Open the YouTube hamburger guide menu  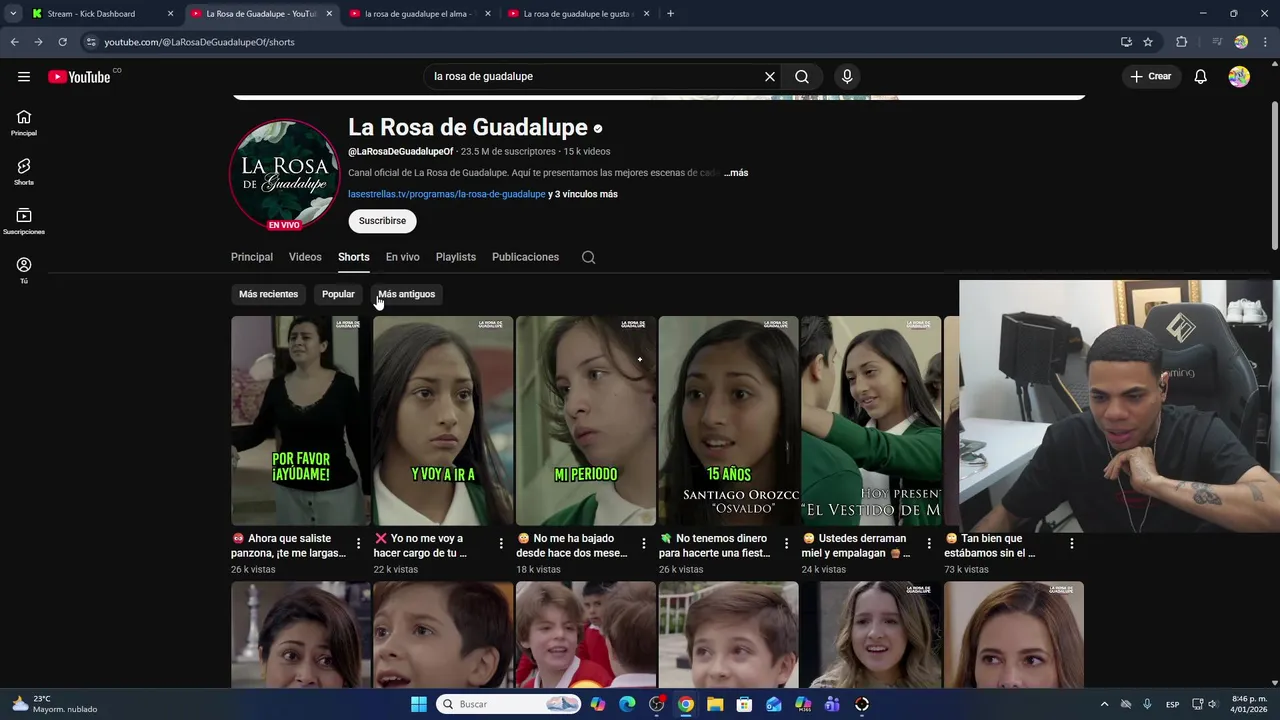(24, 77)
